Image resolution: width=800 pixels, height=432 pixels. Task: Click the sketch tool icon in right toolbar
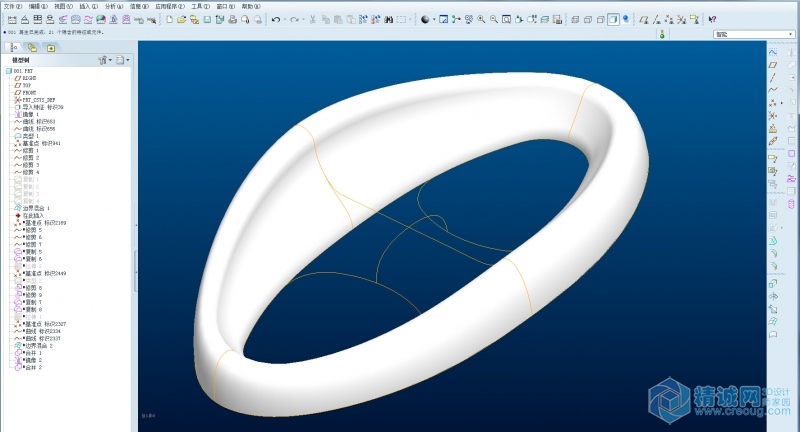[x=773, y=52]
